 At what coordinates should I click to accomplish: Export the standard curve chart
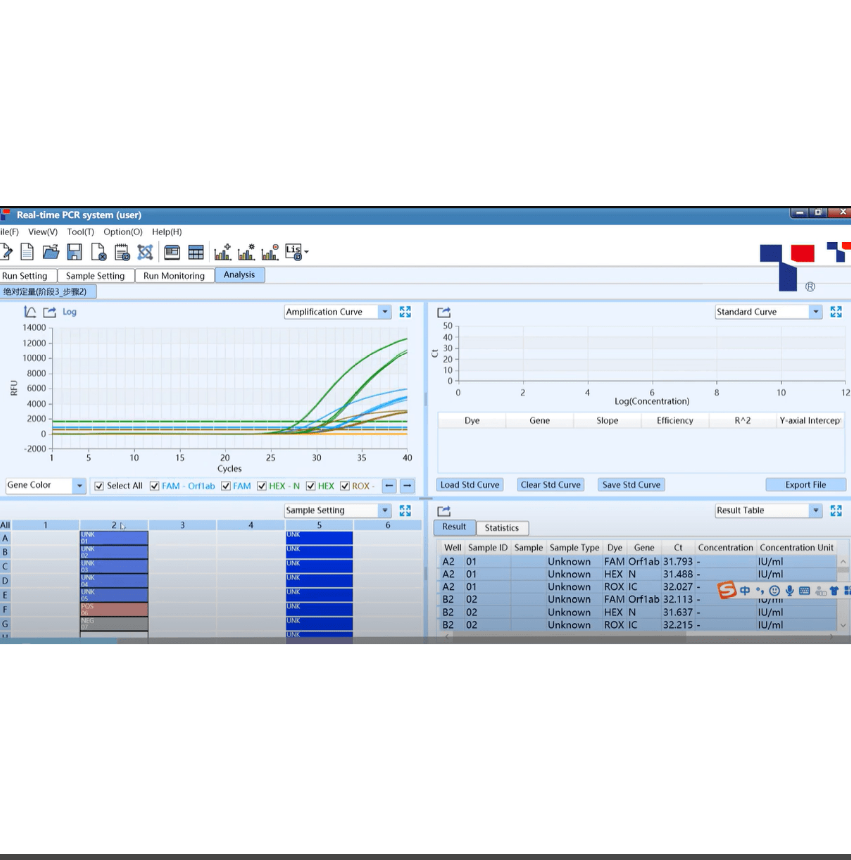(444, 312)
